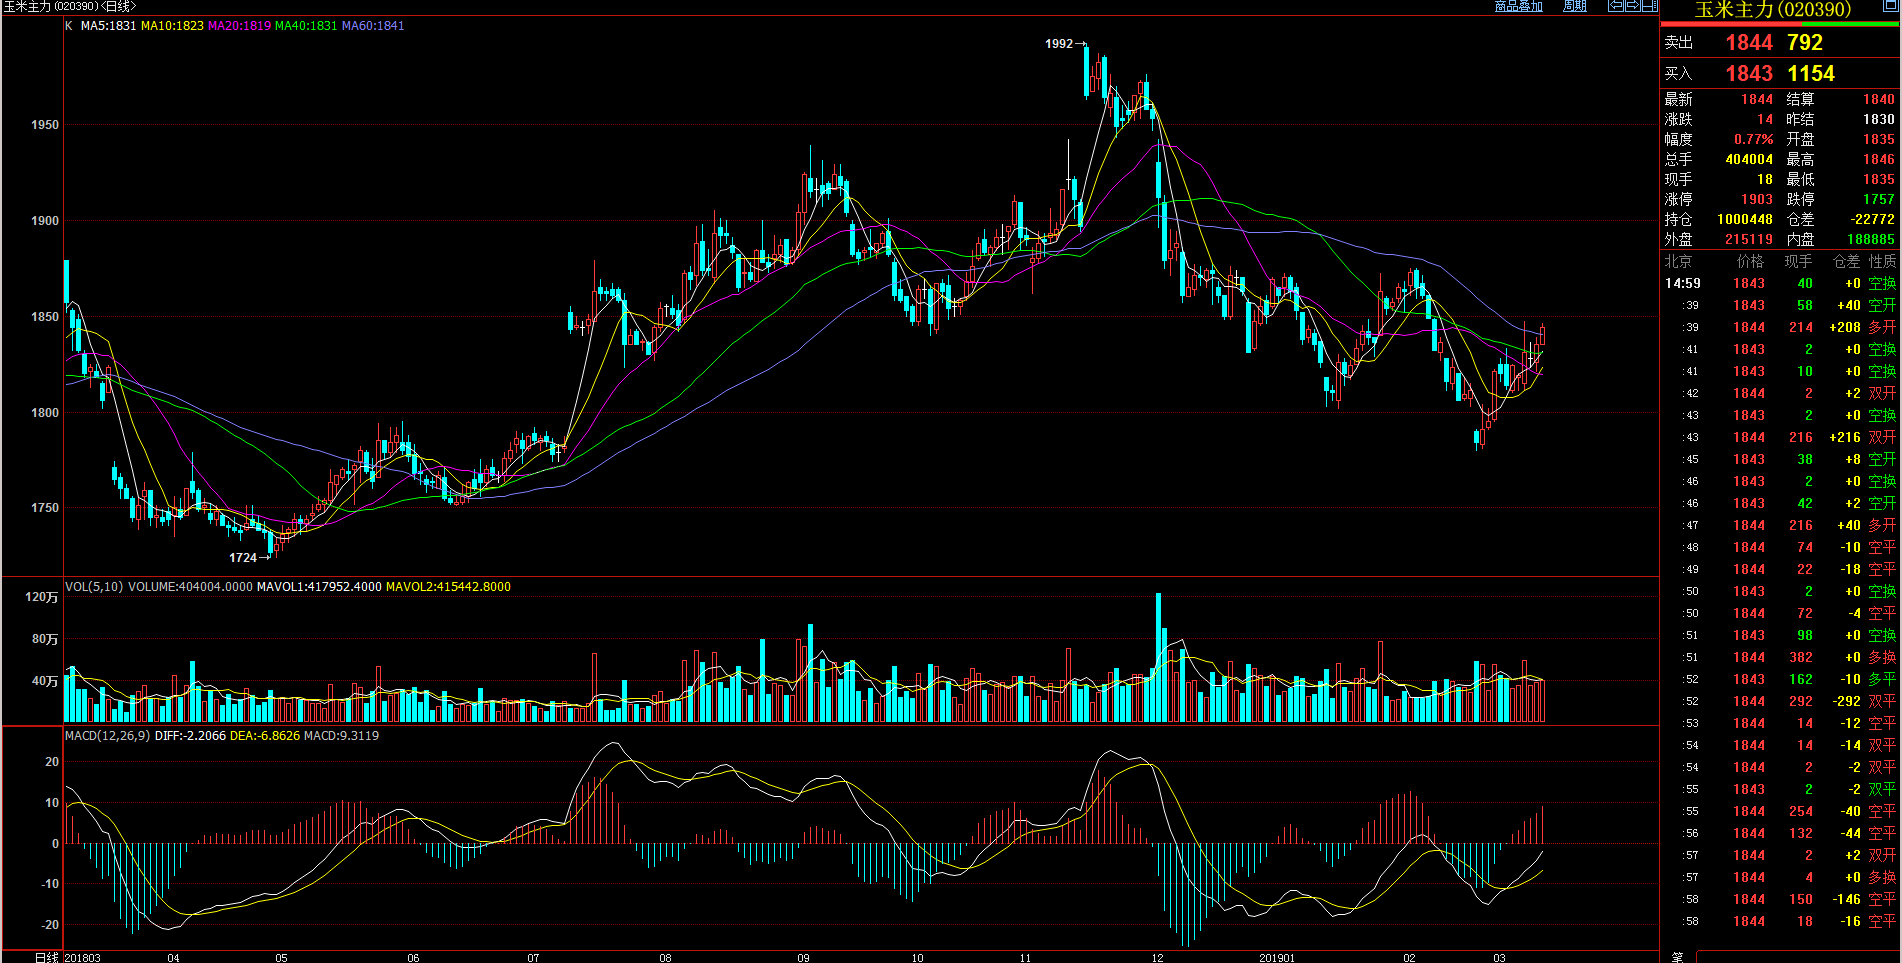Click the 201901 date axis label

(1277, 958)
